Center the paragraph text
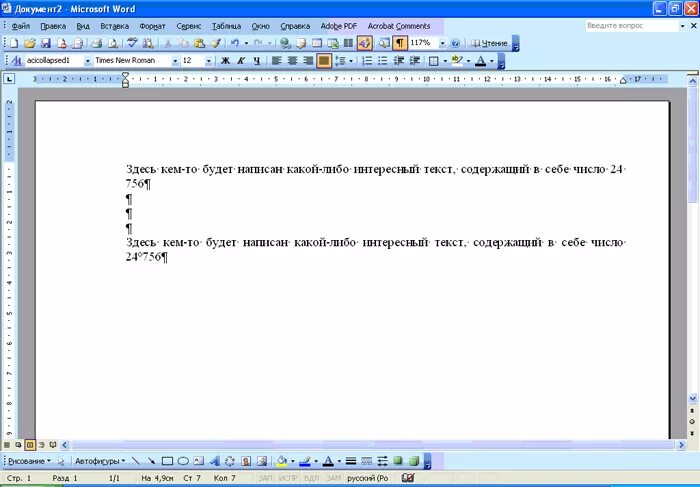The width and height of the screenshot is (700, 487). [292, 61]
